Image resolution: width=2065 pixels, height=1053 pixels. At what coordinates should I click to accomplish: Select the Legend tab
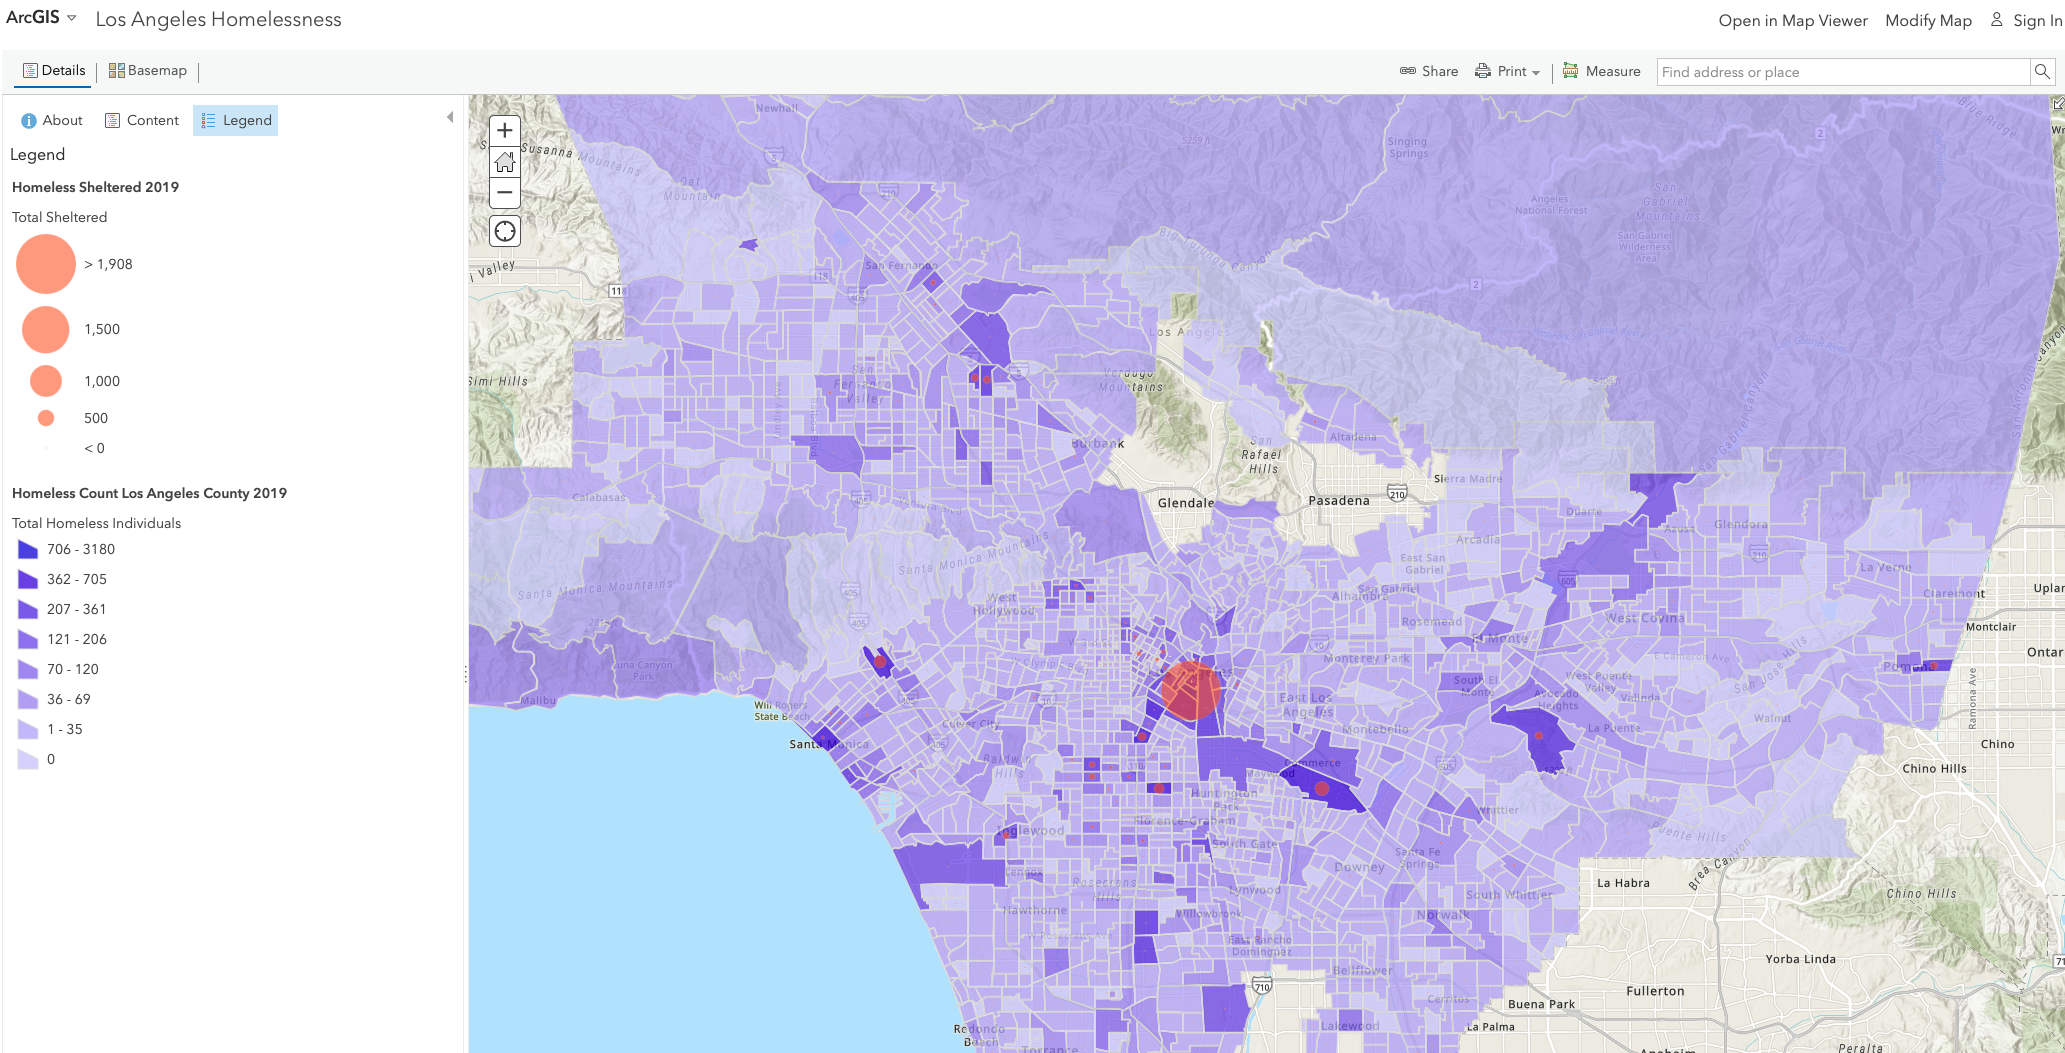(236, 121)
